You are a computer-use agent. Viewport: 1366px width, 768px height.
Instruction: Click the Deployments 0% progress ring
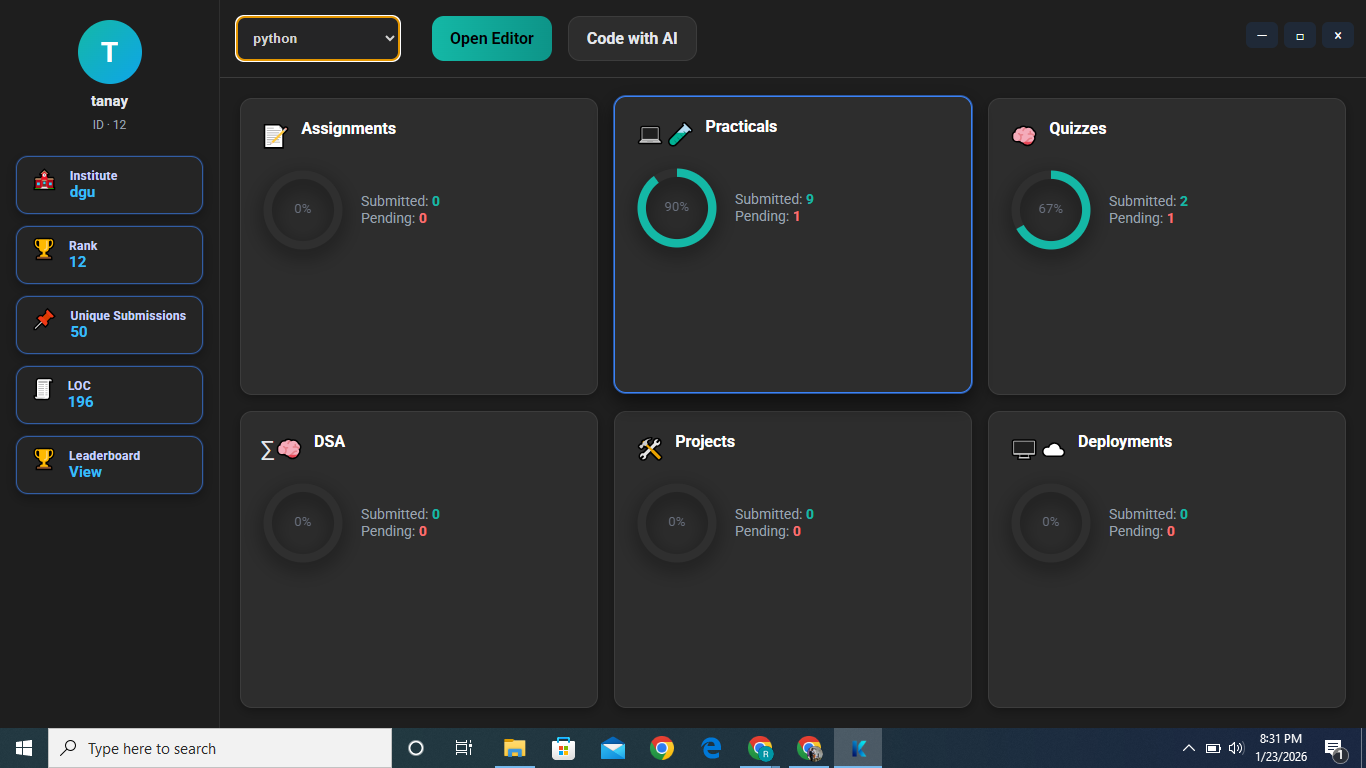click(1051, 523)
